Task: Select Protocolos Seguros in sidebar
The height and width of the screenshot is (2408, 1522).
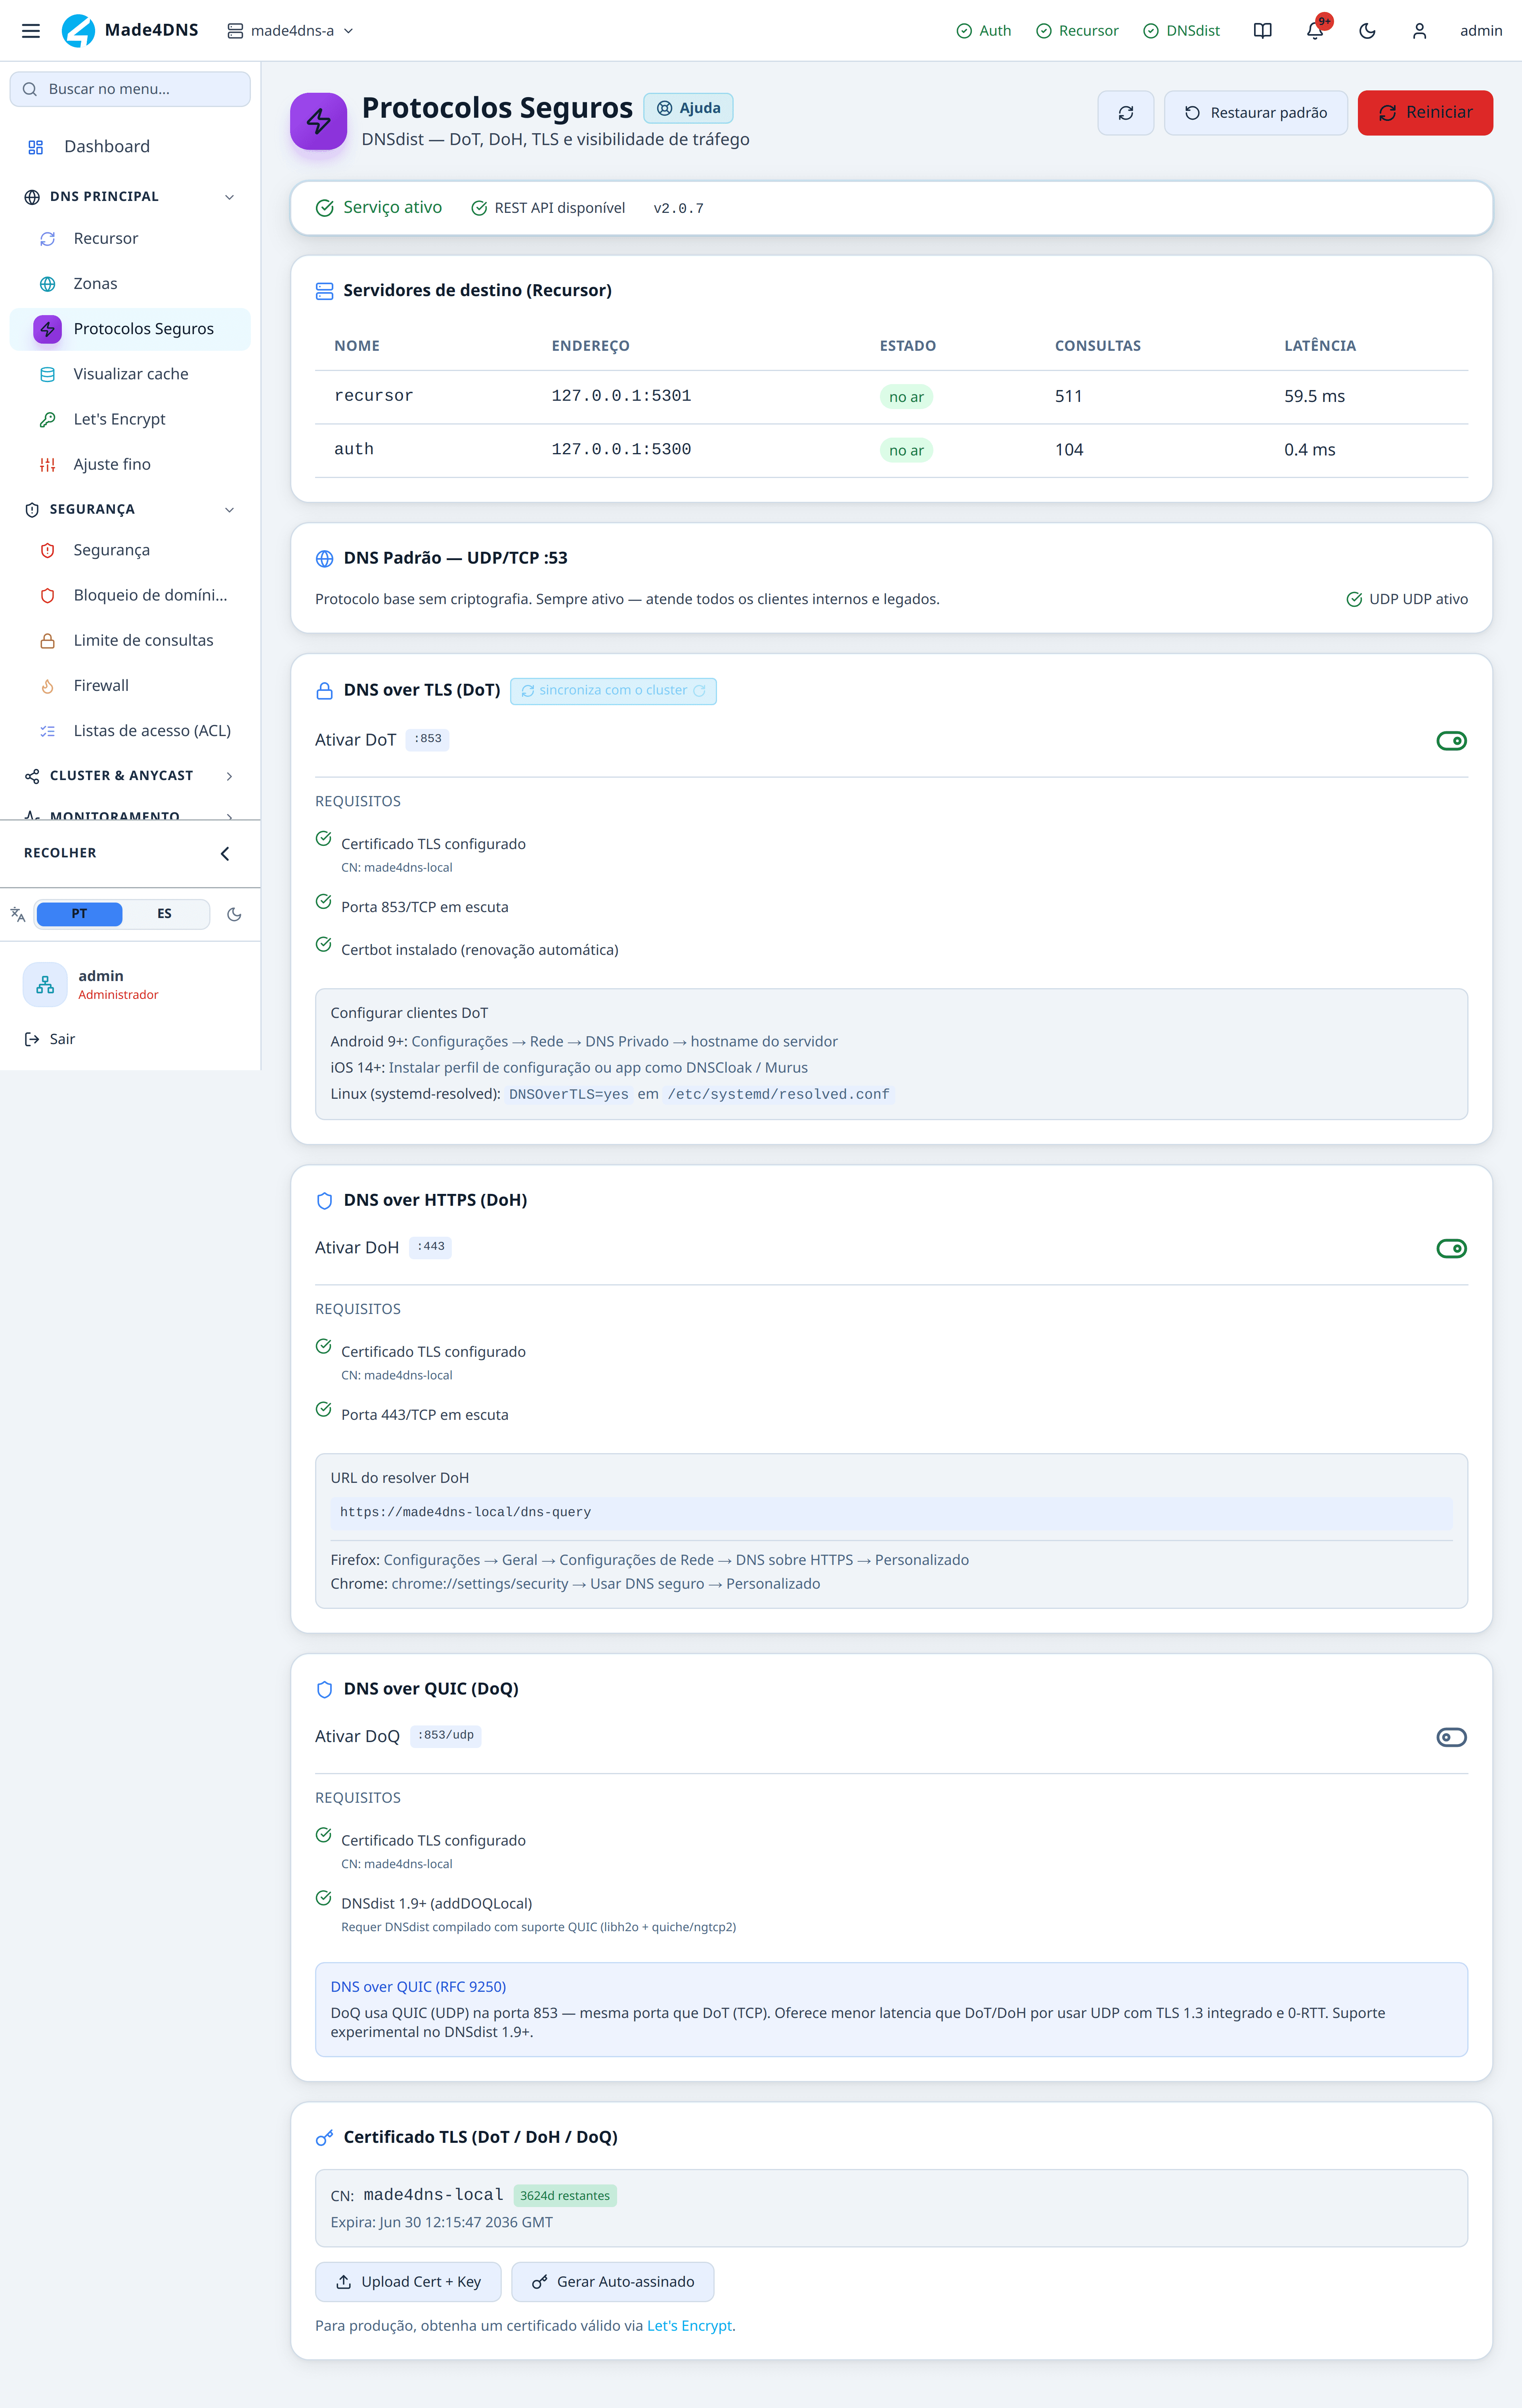Action: [130, 329]
